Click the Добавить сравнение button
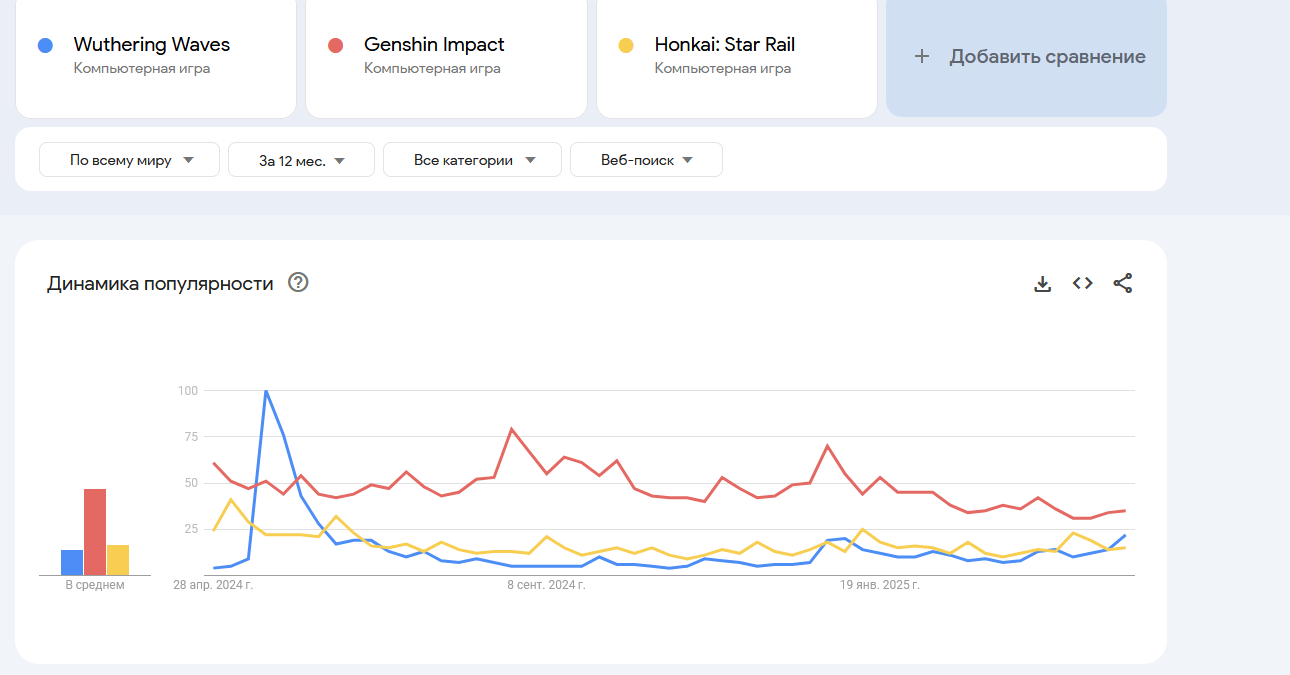This screenshot has width=1290, height=675. point(1026,57)
